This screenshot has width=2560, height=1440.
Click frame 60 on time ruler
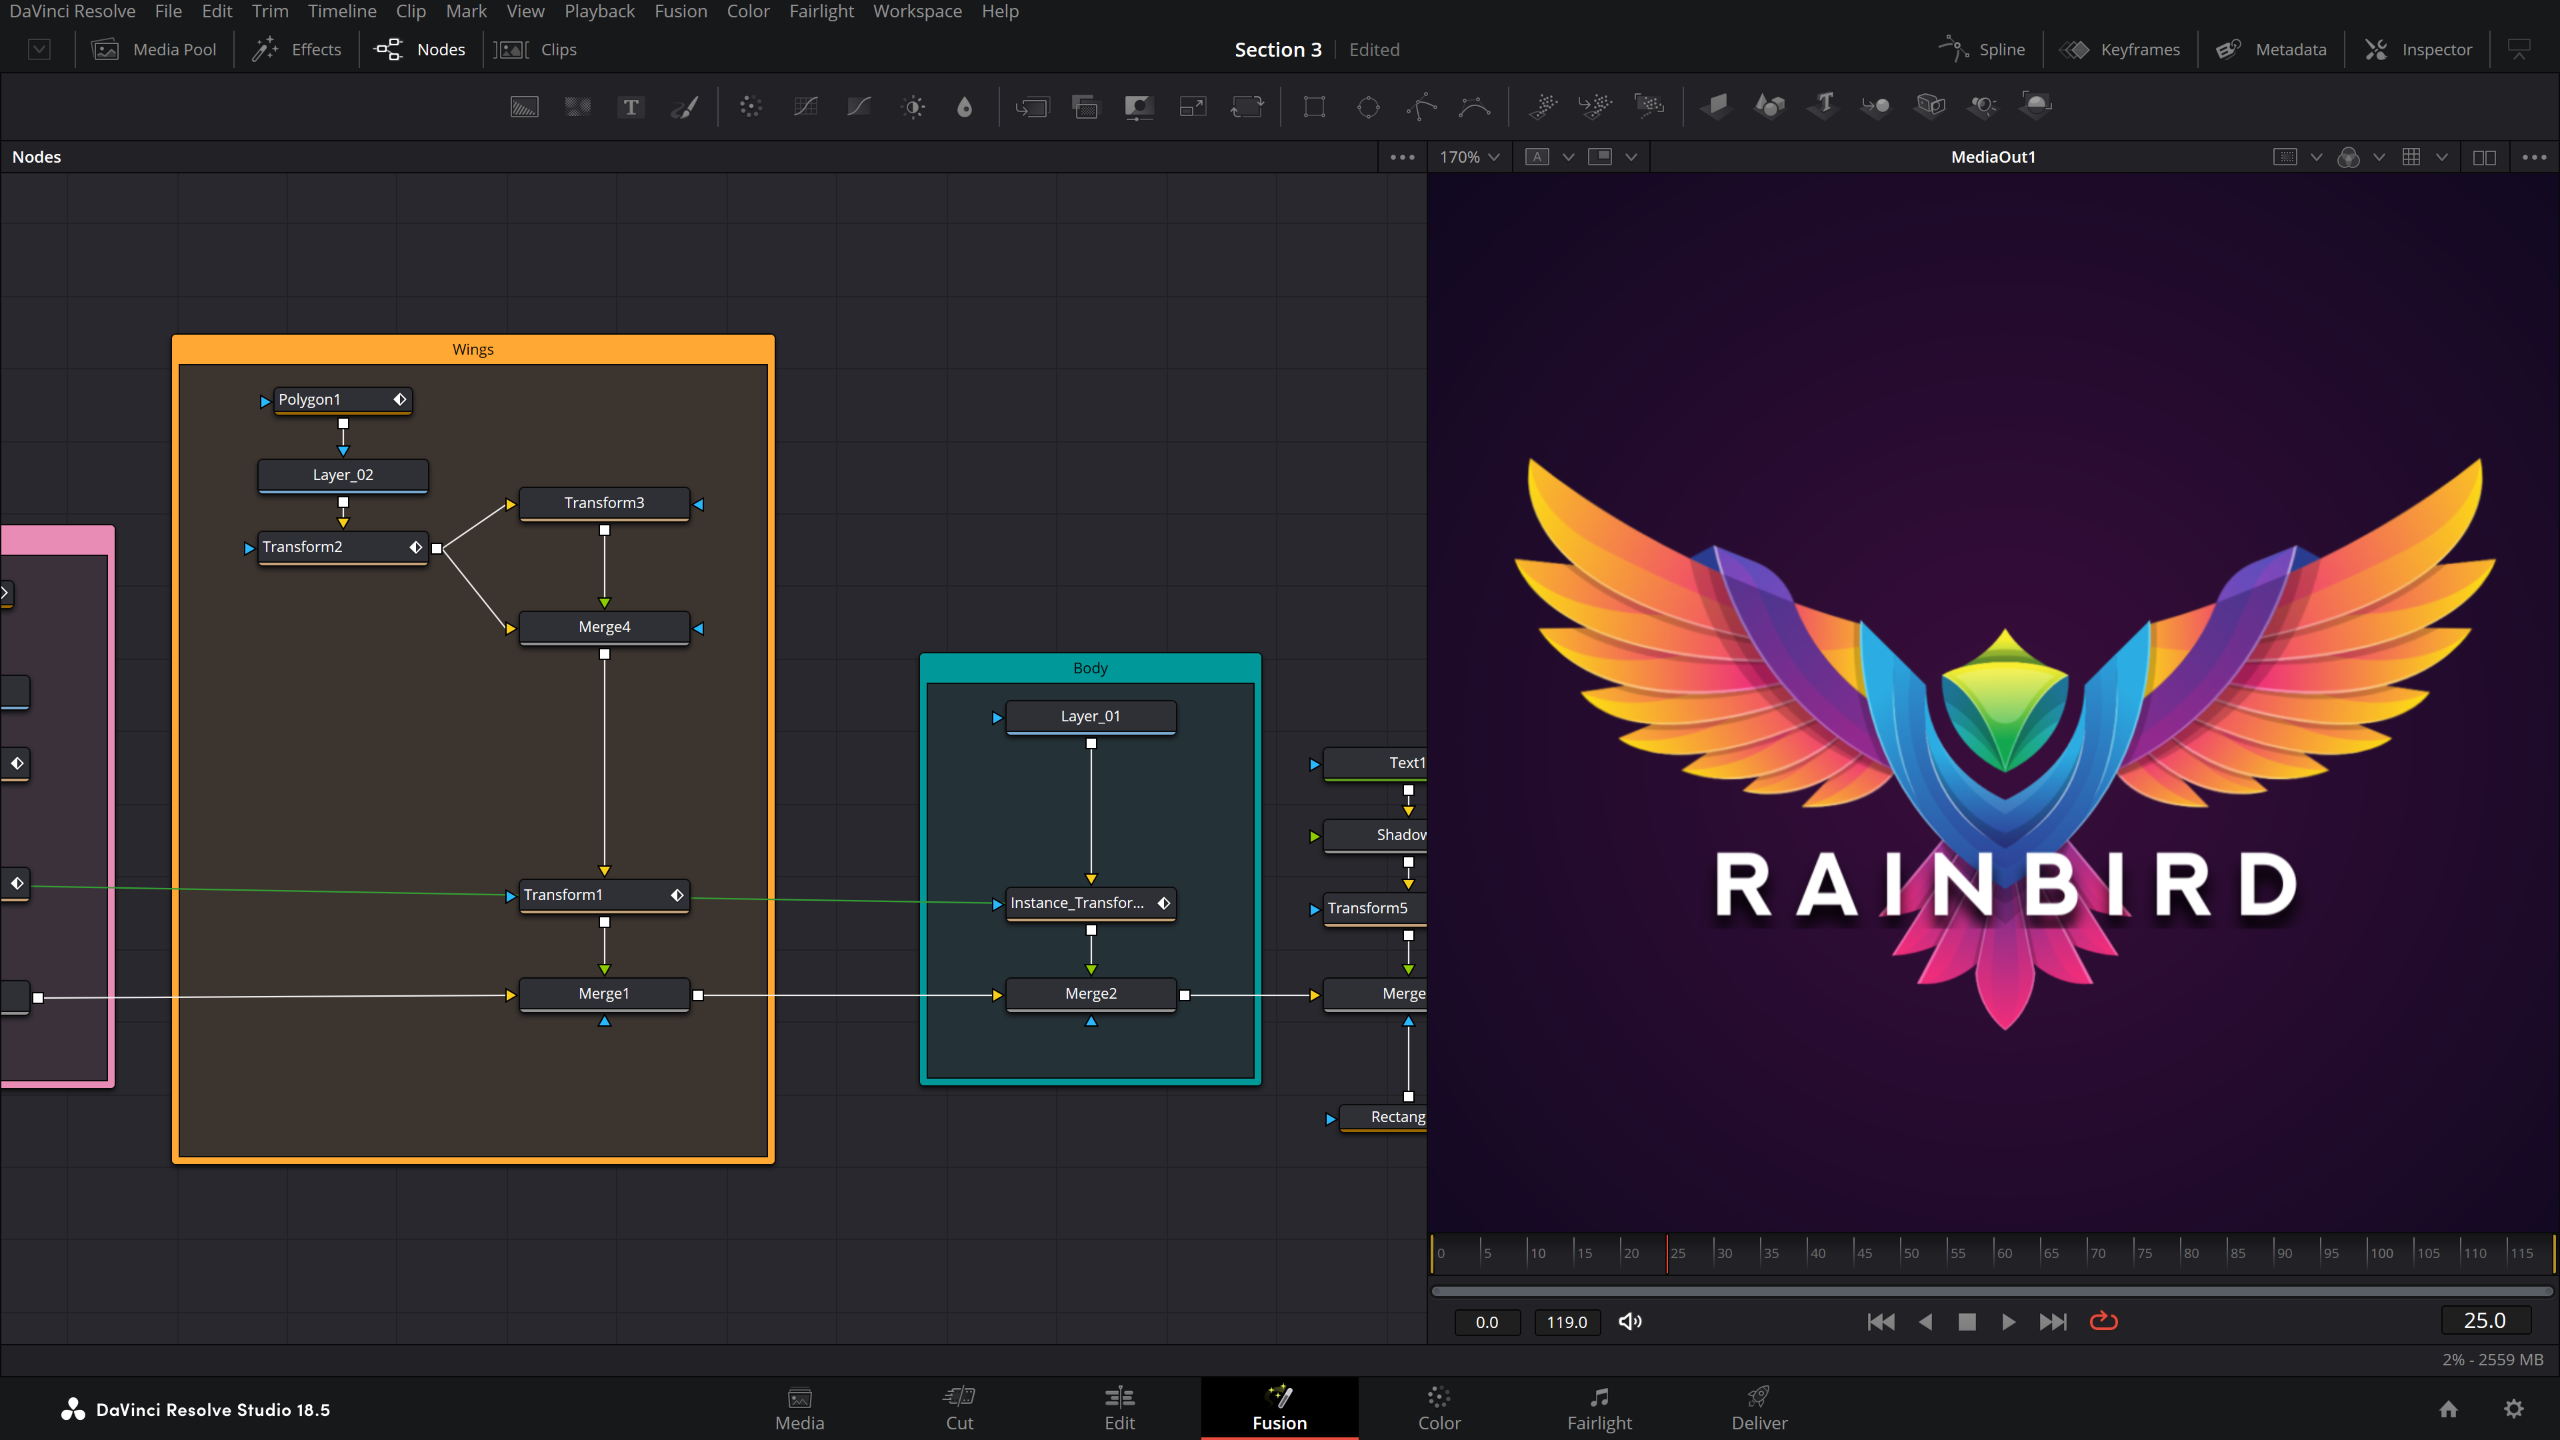click(x=1996, y=1252)
